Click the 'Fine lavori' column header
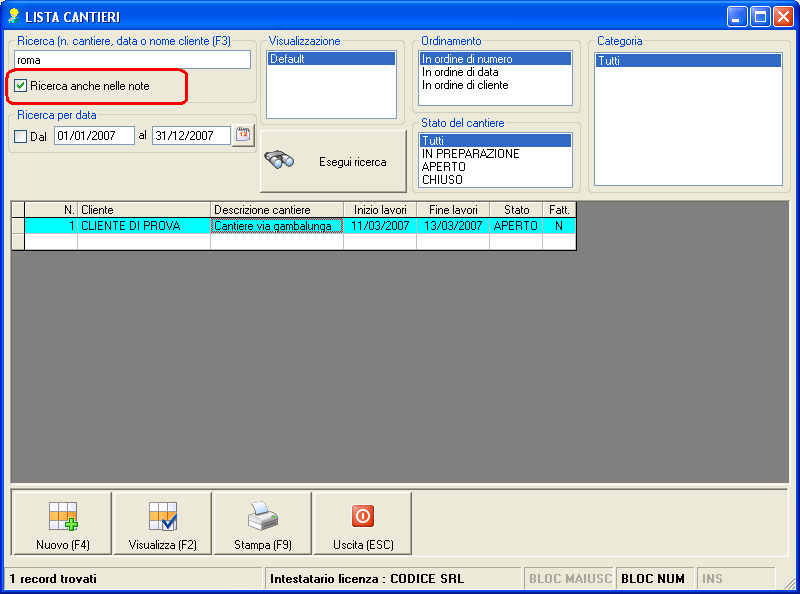The height and width of the screenshot is (594, 800). tap(453, 210)
